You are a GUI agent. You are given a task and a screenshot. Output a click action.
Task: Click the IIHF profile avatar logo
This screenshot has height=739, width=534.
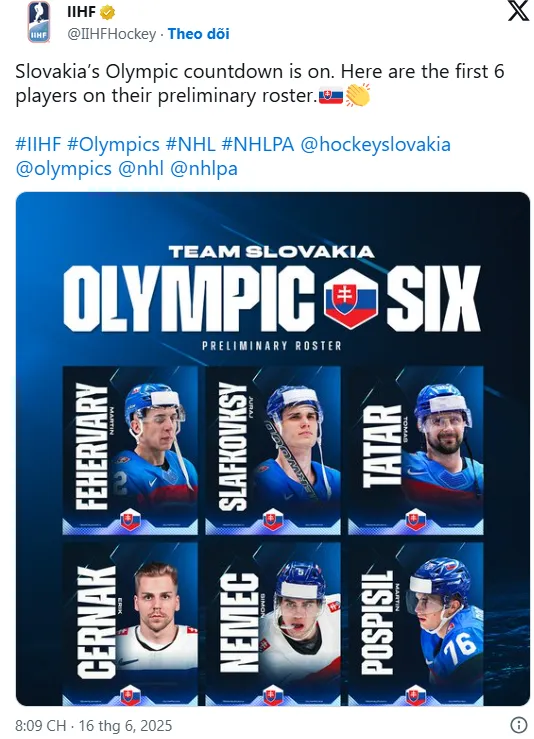tap(39, 22)
